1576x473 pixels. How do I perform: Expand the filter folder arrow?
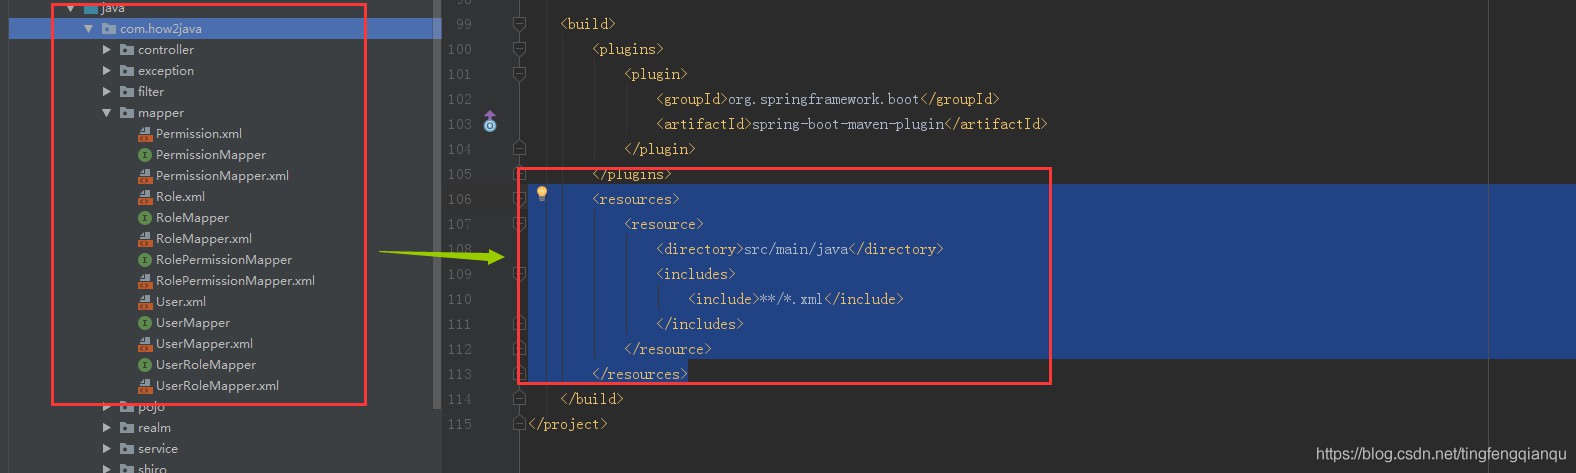(x=107, y=92)
